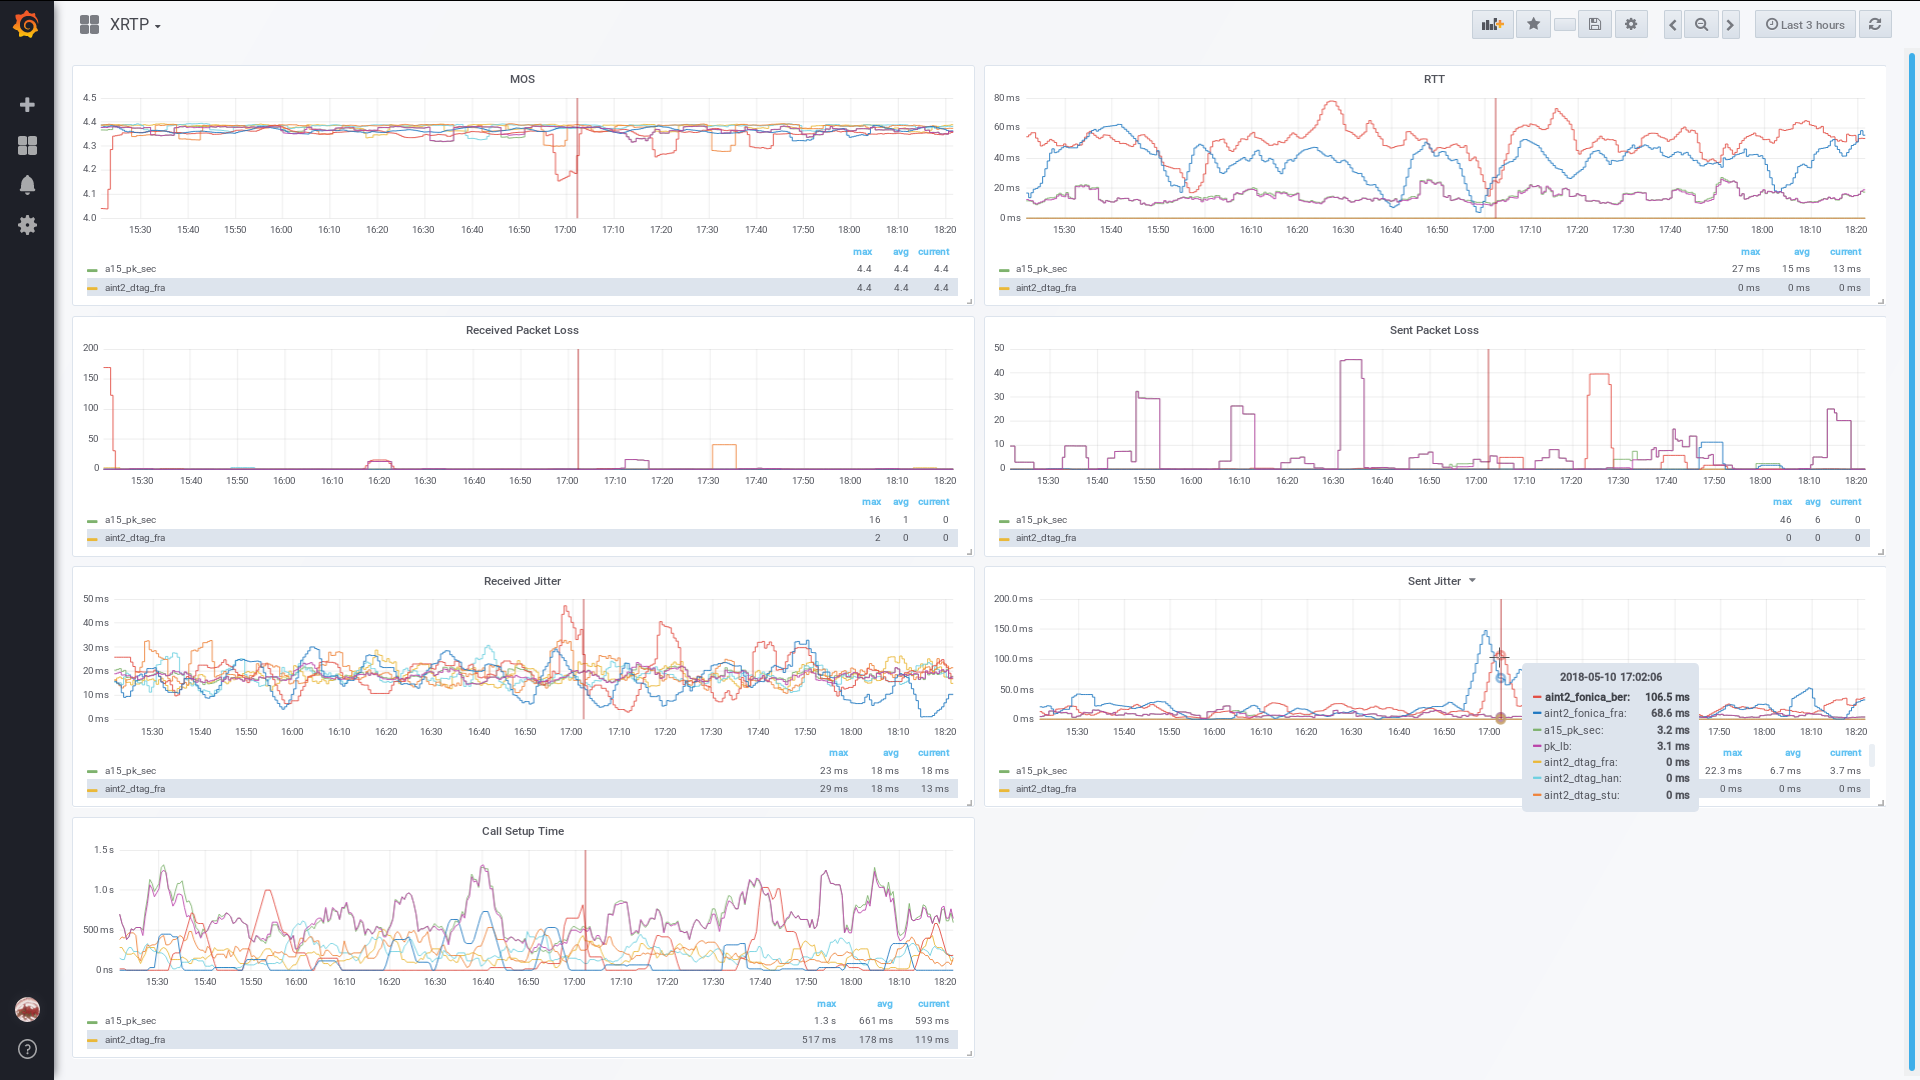The height and width of the screenshot is (1080, 1920).
Task: Sort Sent Packet Loss legend by avg
Action: point(1812,502)
